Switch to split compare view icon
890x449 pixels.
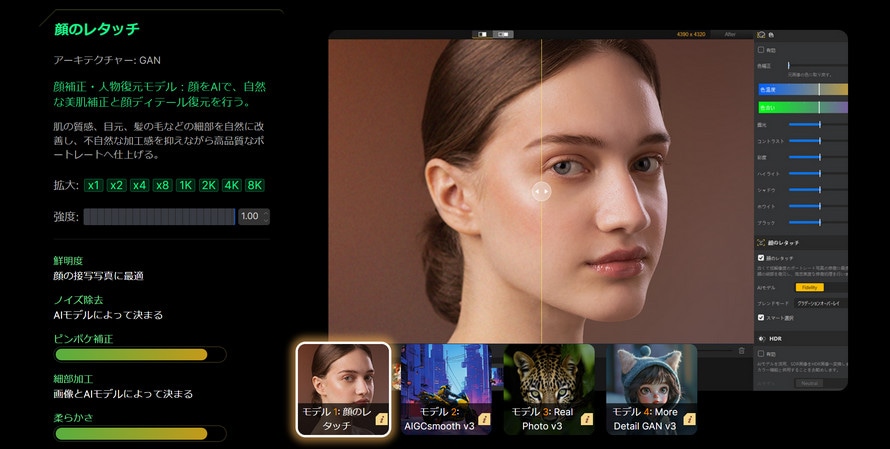[503, 35]
